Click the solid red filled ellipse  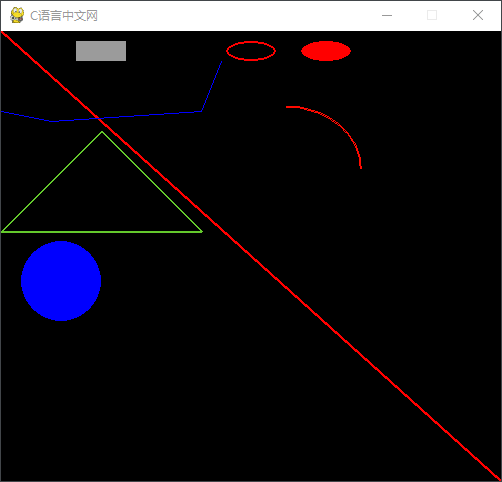coord(326,51)
